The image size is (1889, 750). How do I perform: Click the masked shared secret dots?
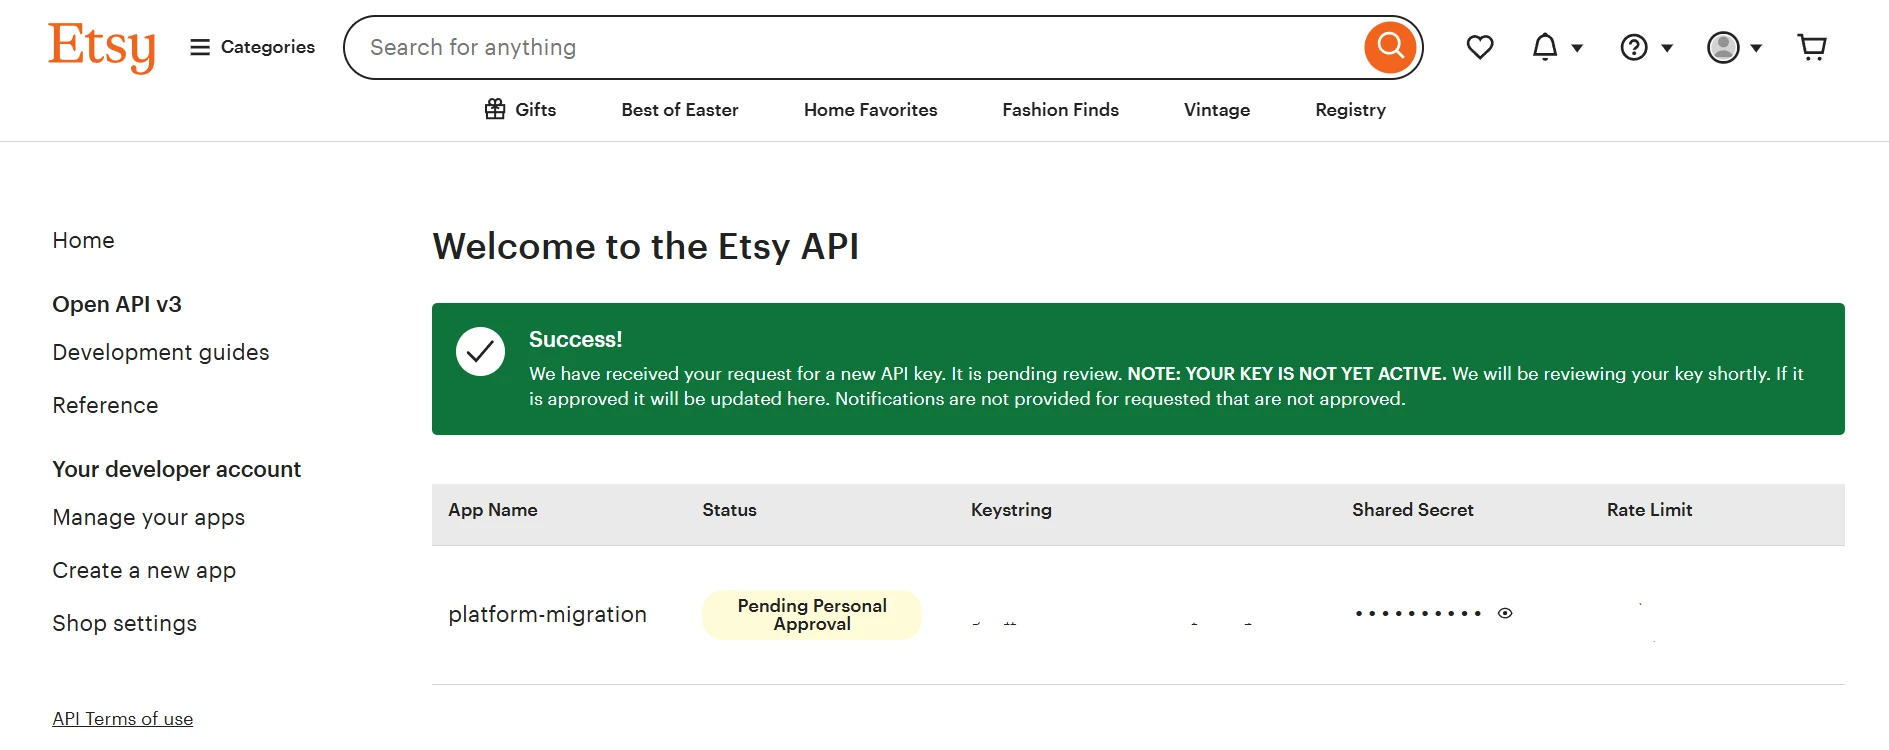coord(1418,613)
